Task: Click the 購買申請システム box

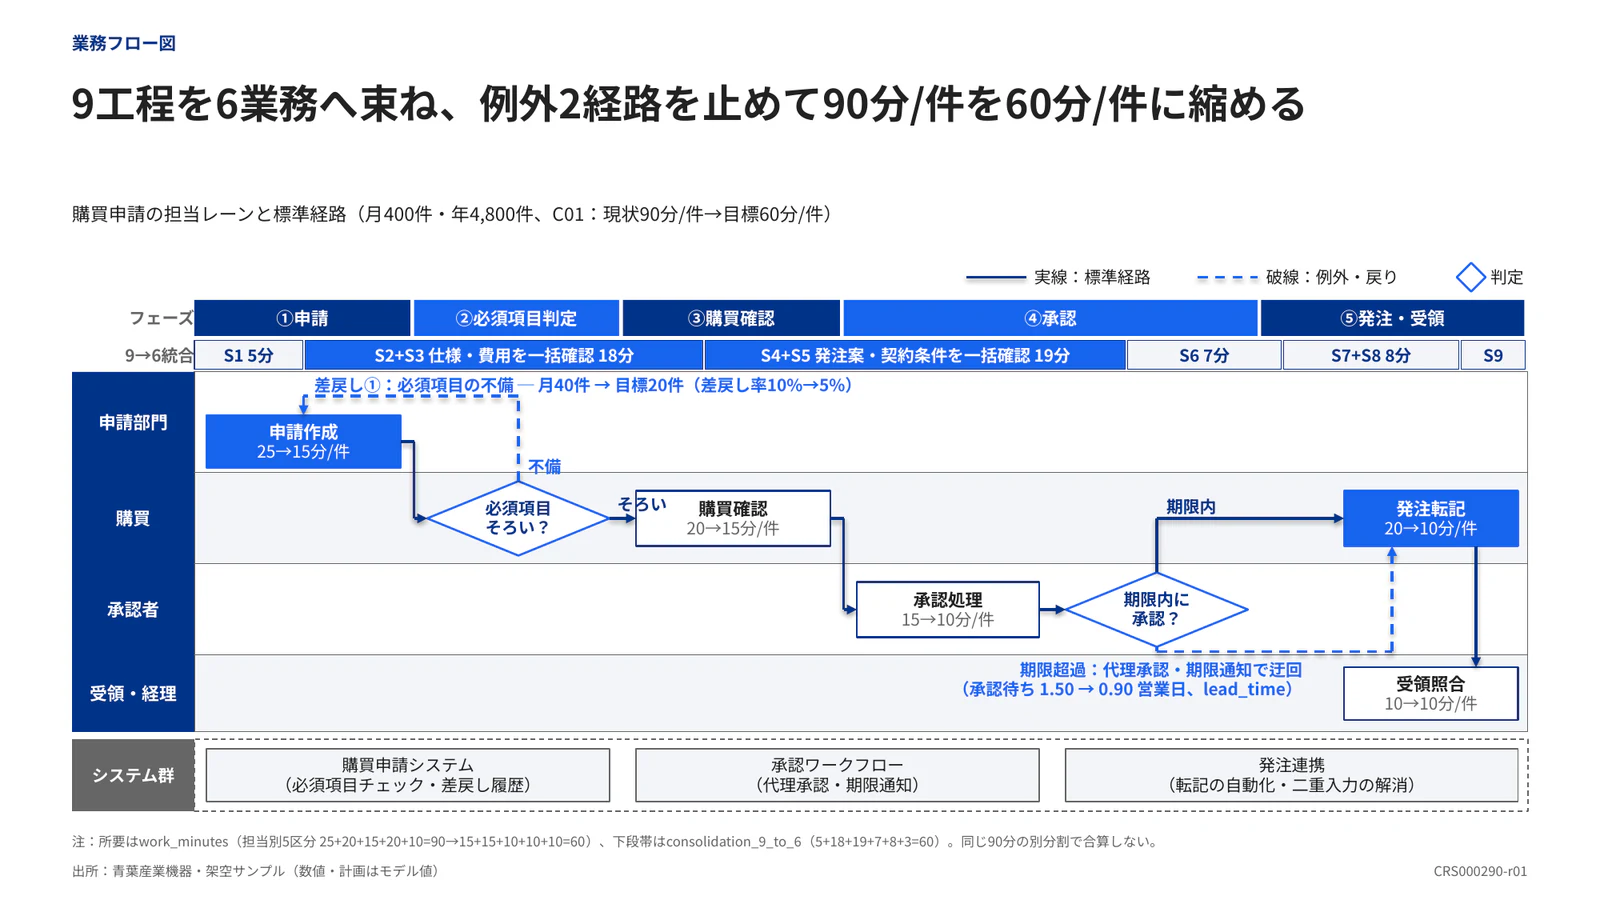Action: (x=408, y=775)
